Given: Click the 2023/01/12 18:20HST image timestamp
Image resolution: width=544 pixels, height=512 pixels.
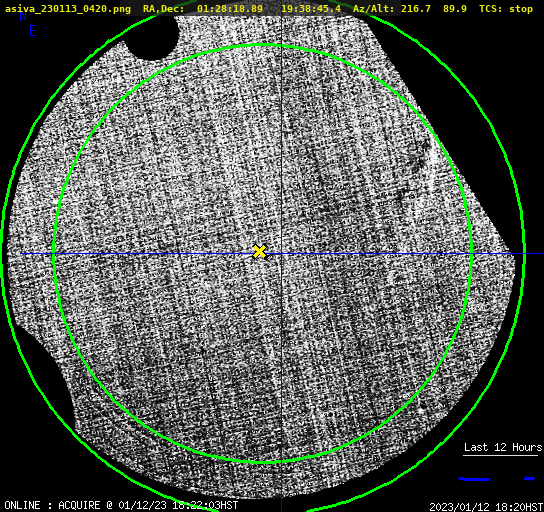Looking at the screenshot, I should [x=486, y=507].
